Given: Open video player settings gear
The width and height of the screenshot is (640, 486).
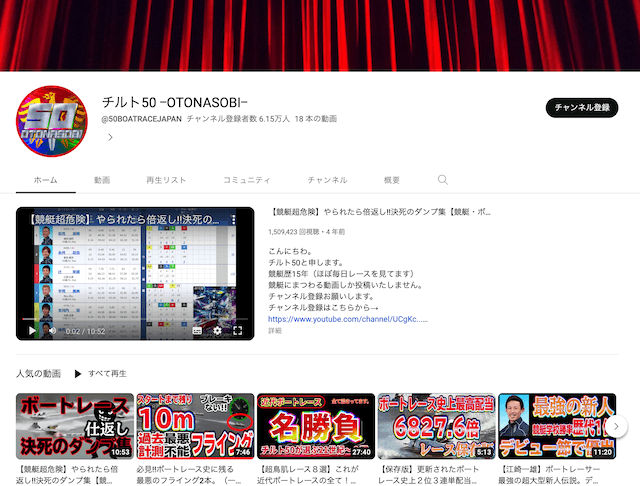Looking at the screenshot, I should pyautogui.click(x=217, y=330).
